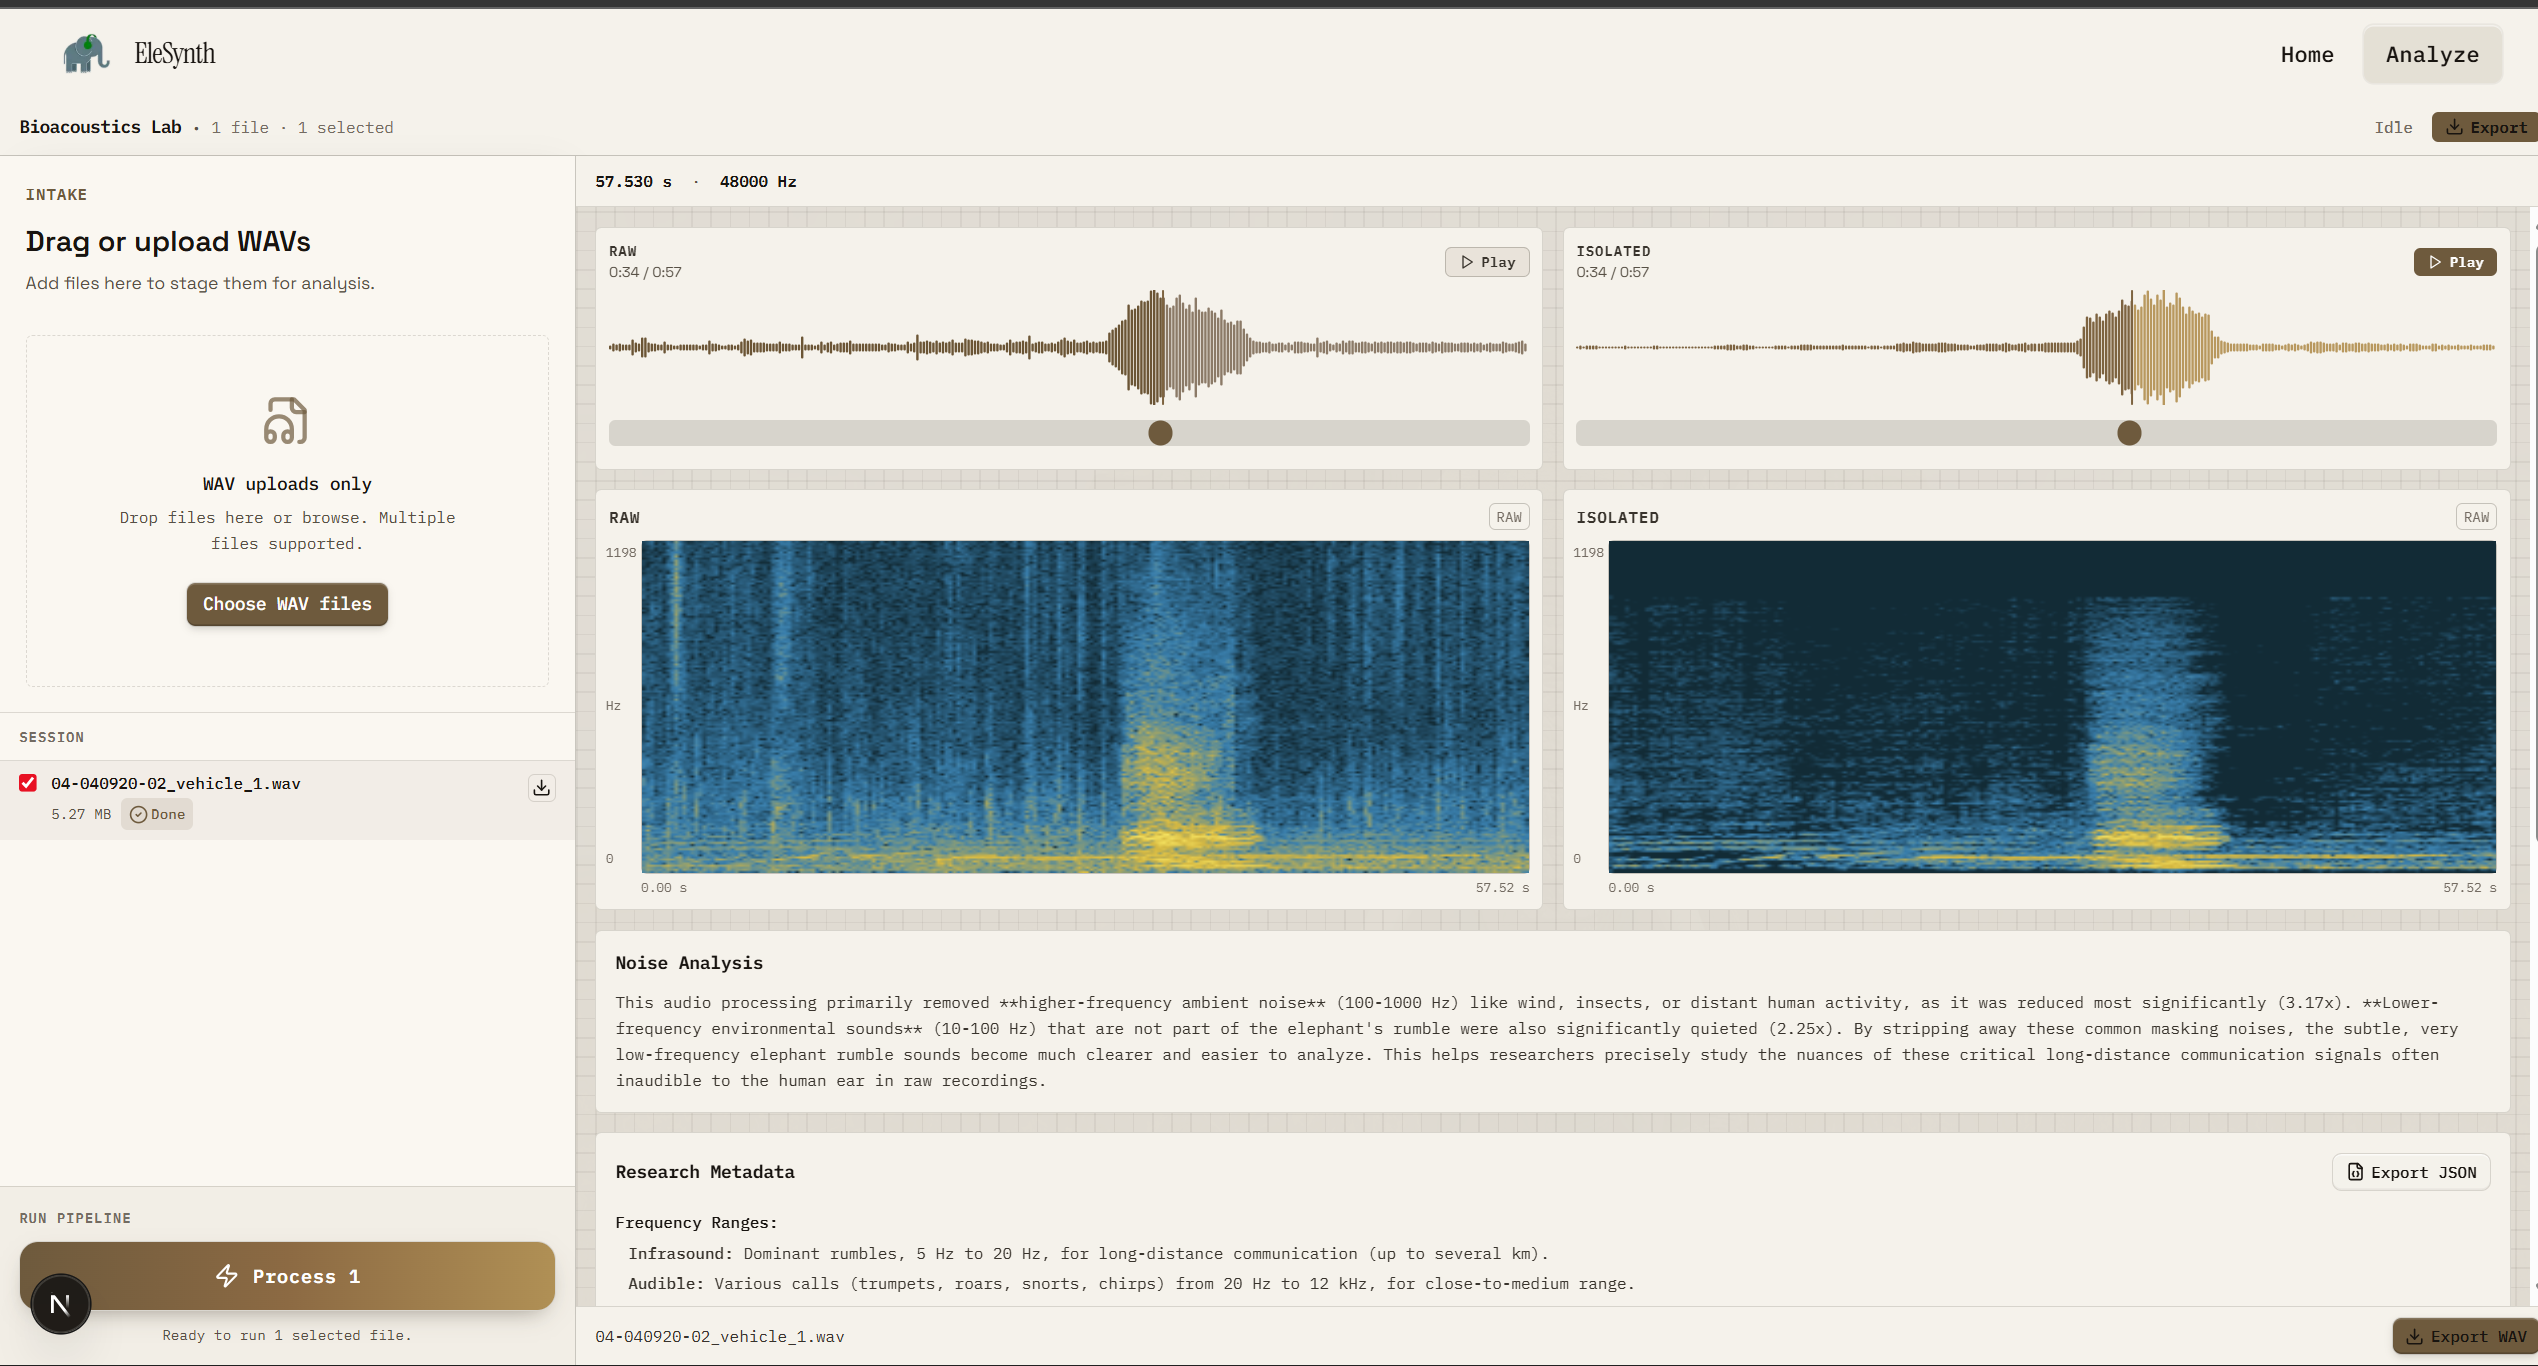Toggle the RAW badge on the ISOLATED spectrogram

[2476, 517]
